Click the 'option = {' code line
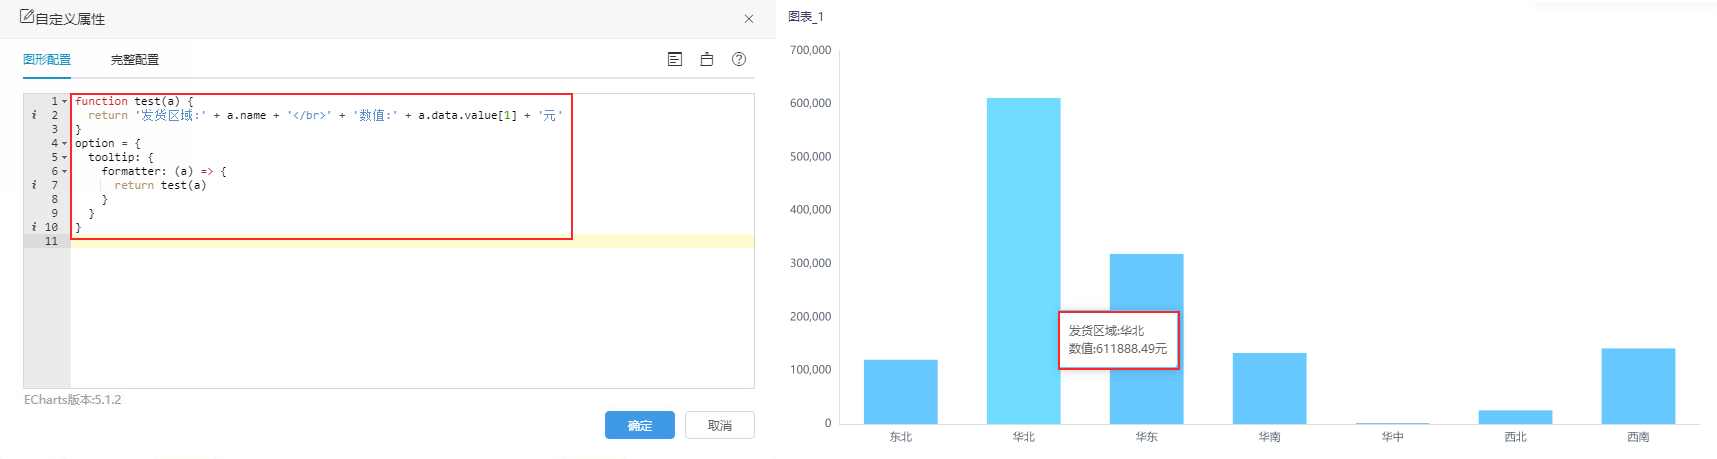This screenshot has width=1717, height=459. coord(108,143)
